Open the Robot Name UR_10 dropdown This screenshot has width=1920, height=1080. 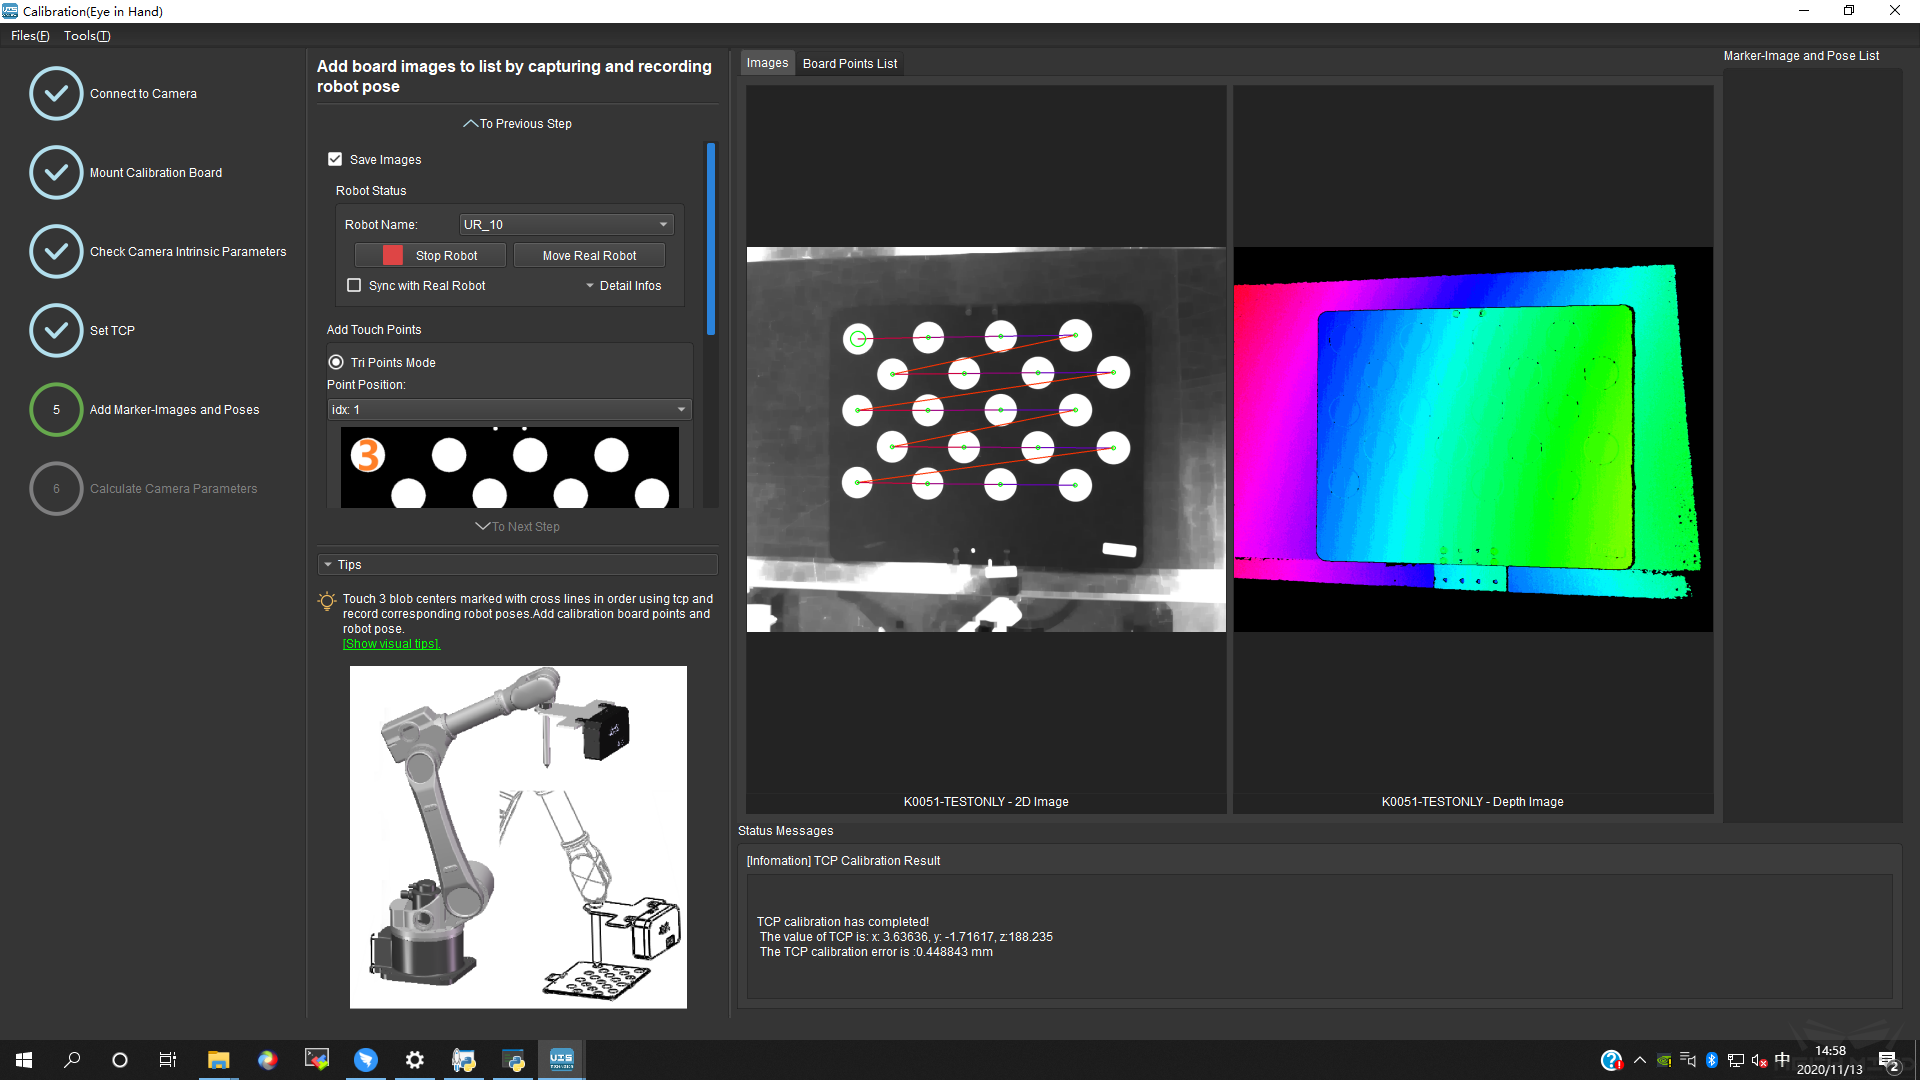click(x=566, y=225)
